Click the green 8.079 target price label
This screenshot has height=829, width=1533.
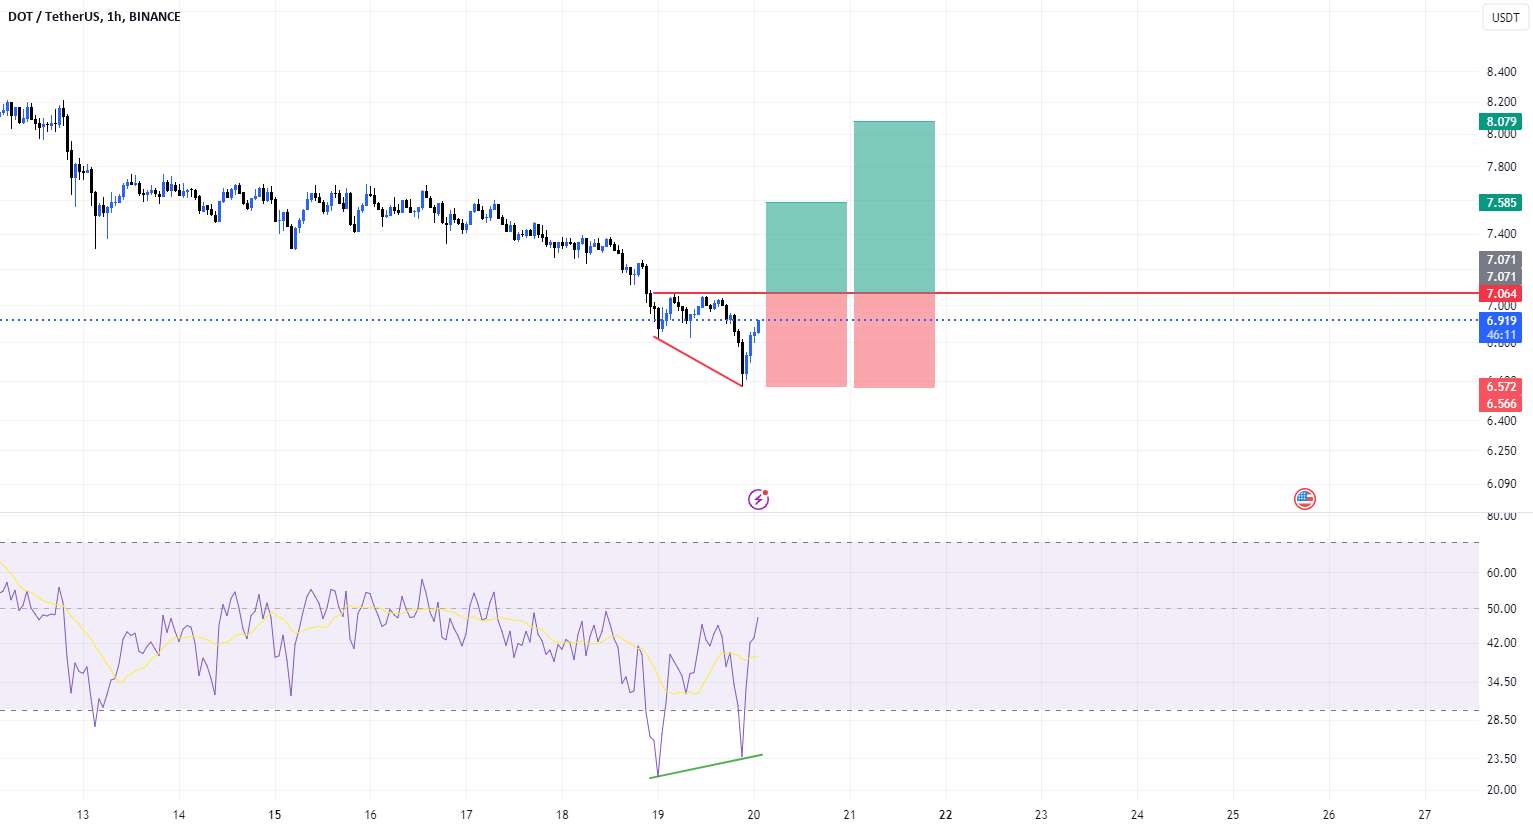point(1501,122)
